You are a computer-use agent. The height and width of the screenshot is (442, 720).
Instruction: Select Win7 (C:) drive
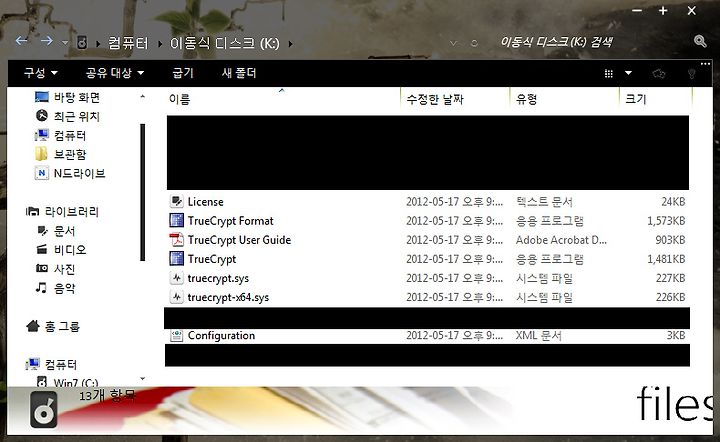pos(76,382)
